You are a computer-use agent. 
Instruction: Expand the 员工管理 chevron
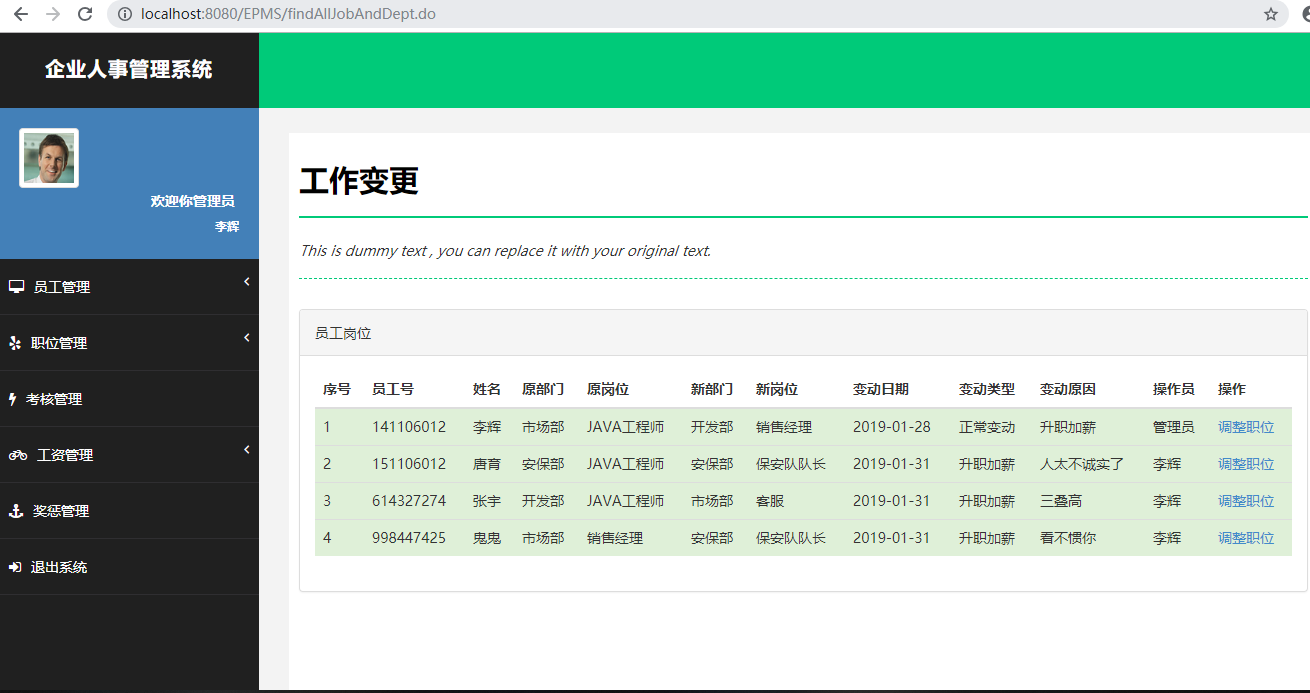pyautogui.click(x=246, y=282)
